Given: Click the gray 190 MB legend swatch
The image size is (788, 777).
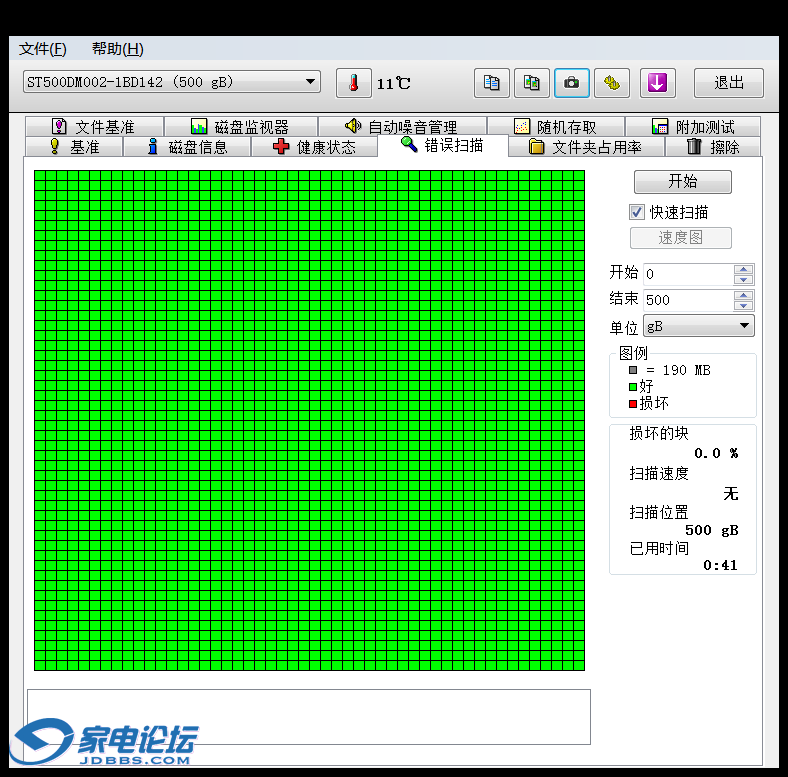Looking at the screenshot, I should (x=633, y=370).
